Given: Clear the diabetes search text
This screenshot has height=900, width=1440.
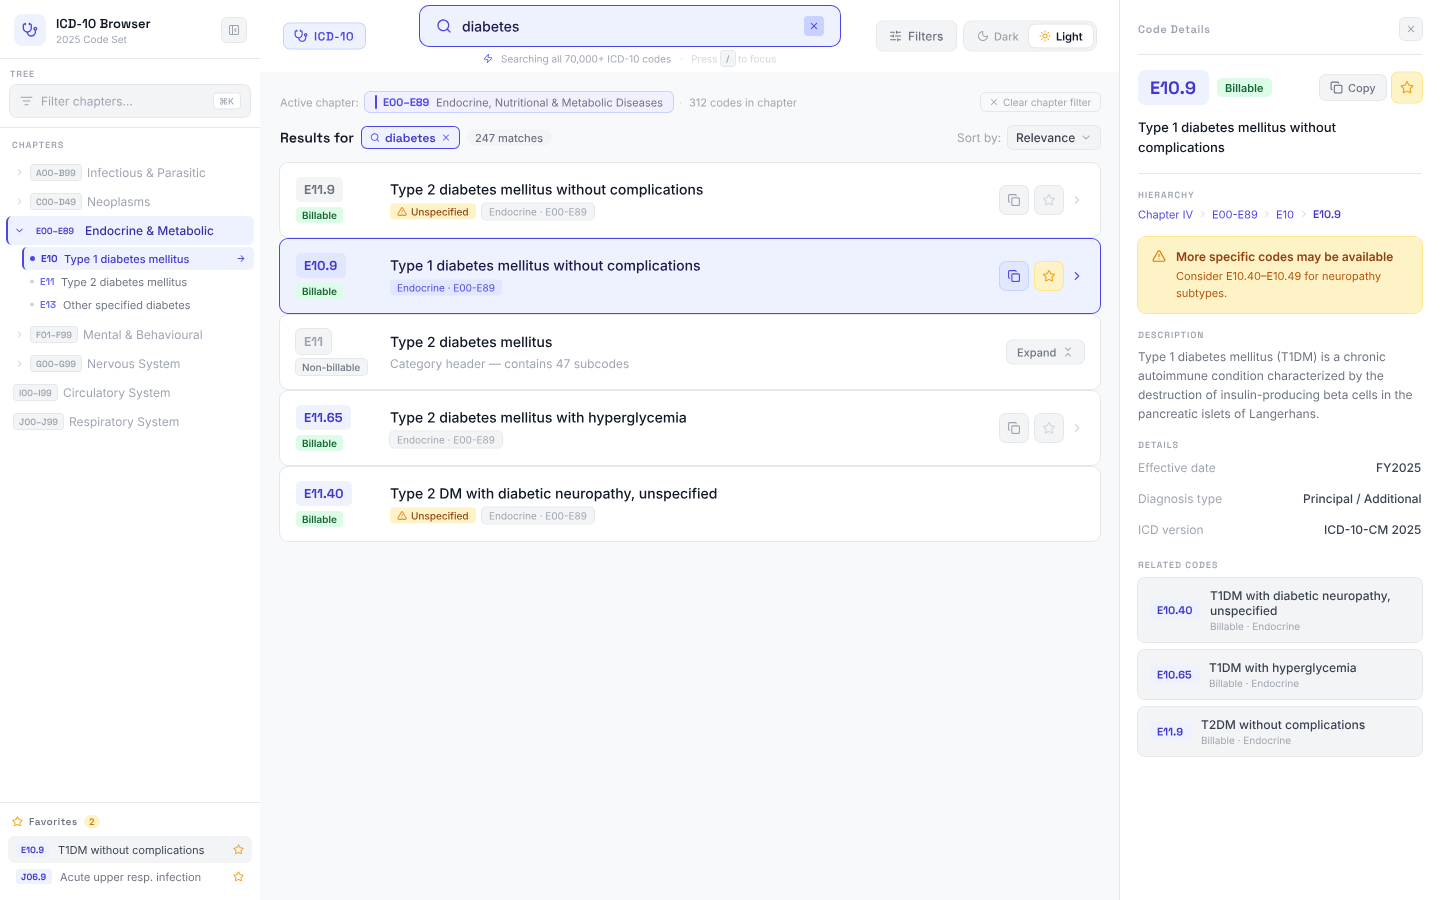Looking at the screenshot, I should click(x=814, y=26).
